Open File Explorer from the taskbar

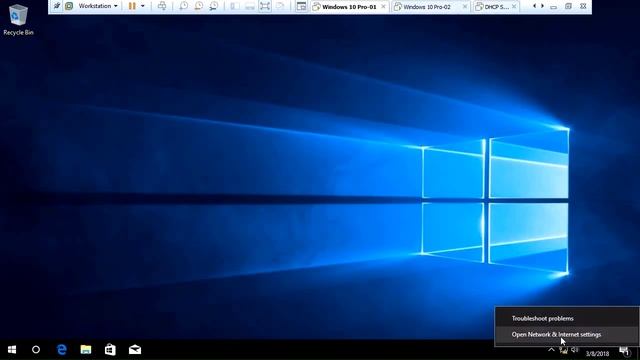[86, 350]
